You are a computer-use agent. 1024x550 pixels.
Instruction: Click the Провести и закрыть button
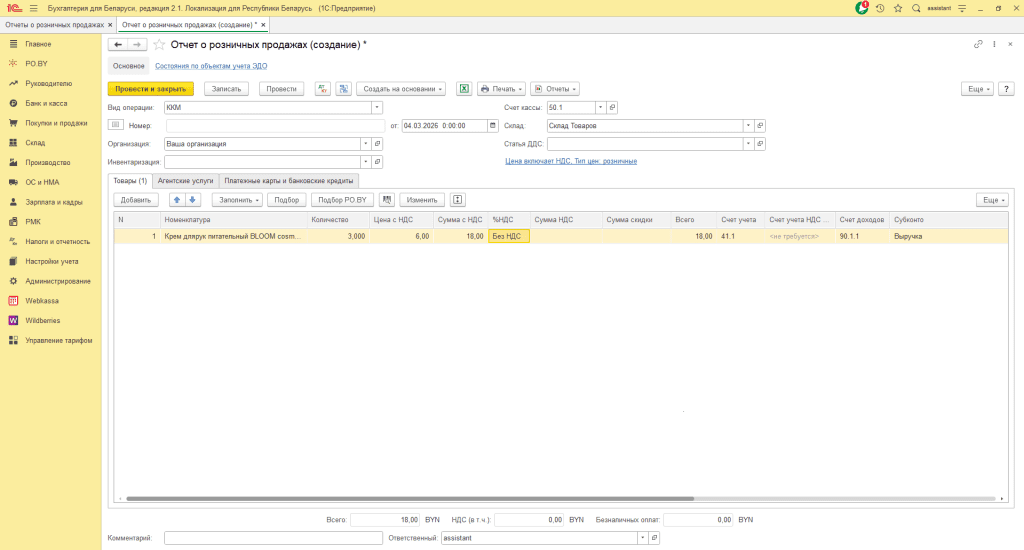coord(150,89)
